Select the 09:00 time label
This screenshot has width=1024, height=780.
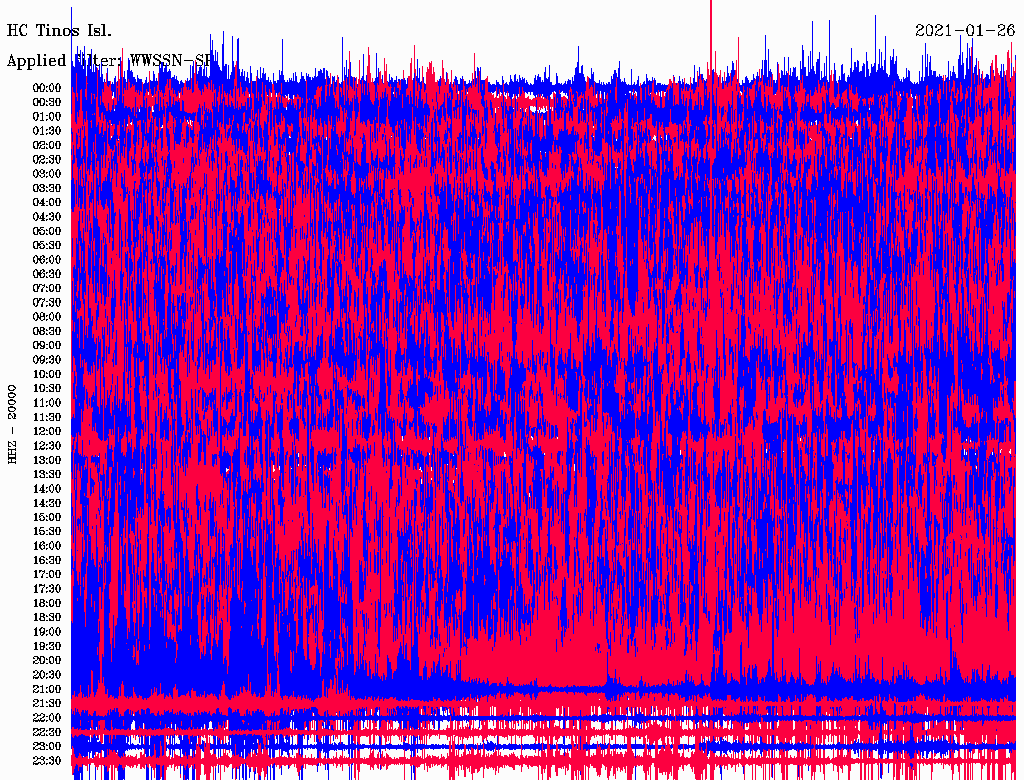46,346
